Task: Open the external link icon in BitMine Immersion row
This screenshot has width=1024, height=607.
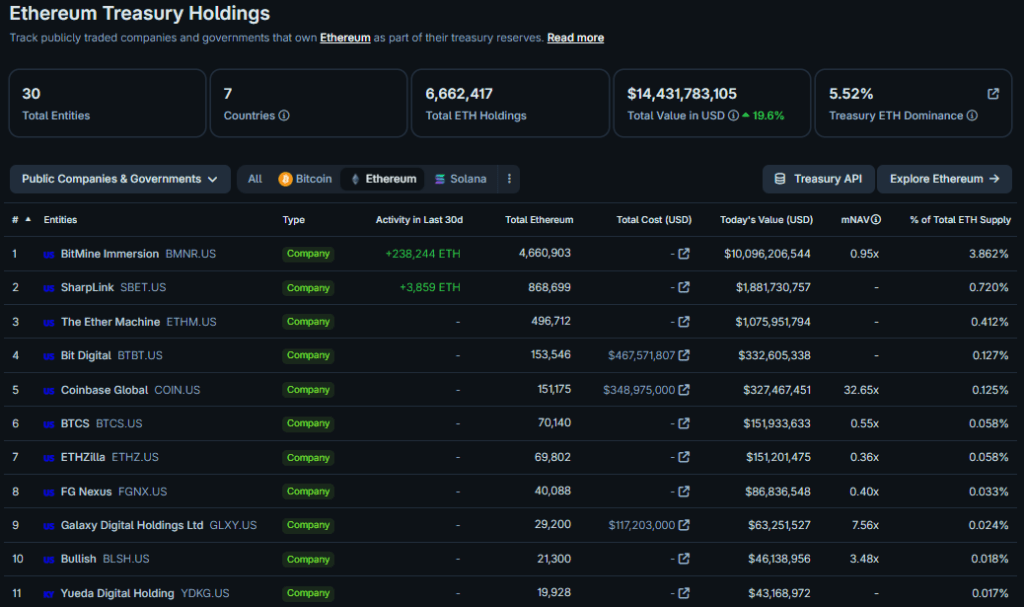Action: [684, 254]
